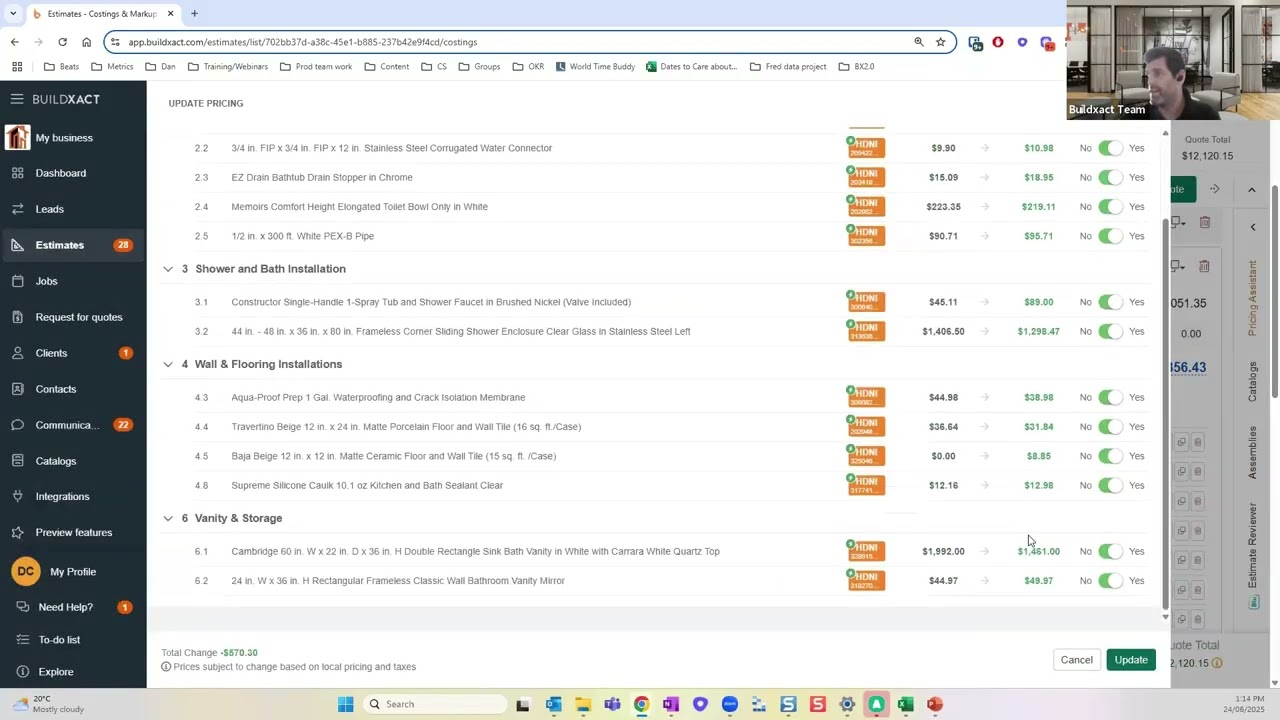Viewport: 1280px width, 720px height.
Task: Collapse section 4 Wall & Flooring Installations
Action: (168, 364)
